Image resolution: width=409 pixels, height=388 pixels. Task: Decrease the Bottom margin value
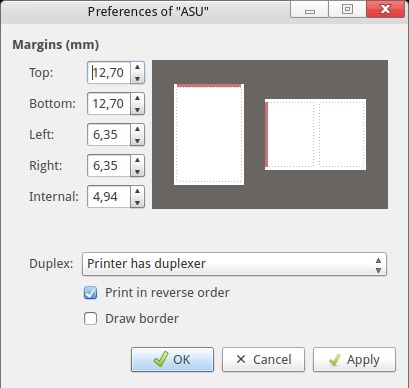pos(137,109)
